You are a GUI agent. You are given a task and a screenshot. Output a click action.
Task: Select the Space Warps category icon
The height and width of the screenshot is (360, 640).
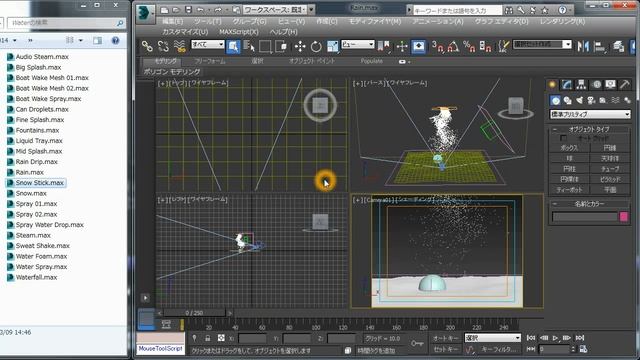click(615, 100)
